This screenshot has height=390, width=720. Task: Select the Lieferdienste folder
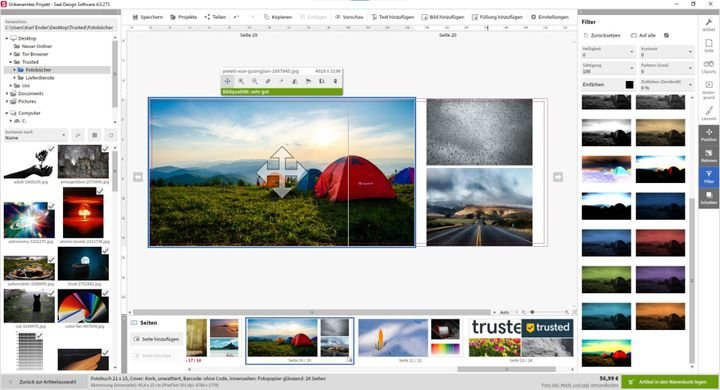[x=39, y=78]
